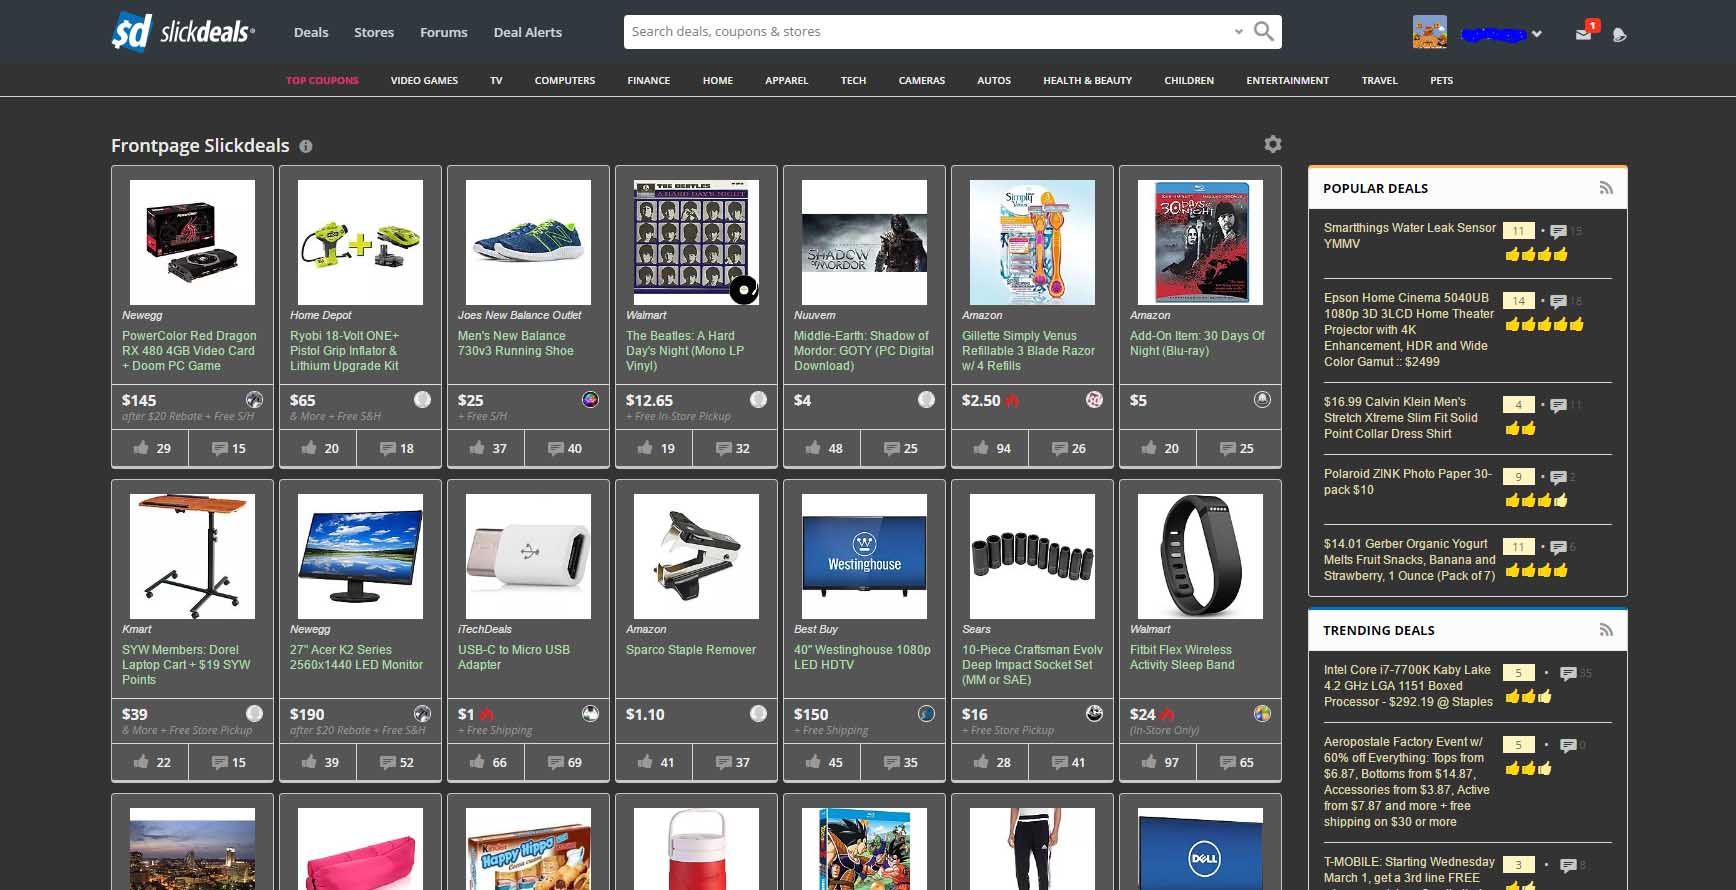
Task: Select the Computers category
Action: tap(565, 80)
